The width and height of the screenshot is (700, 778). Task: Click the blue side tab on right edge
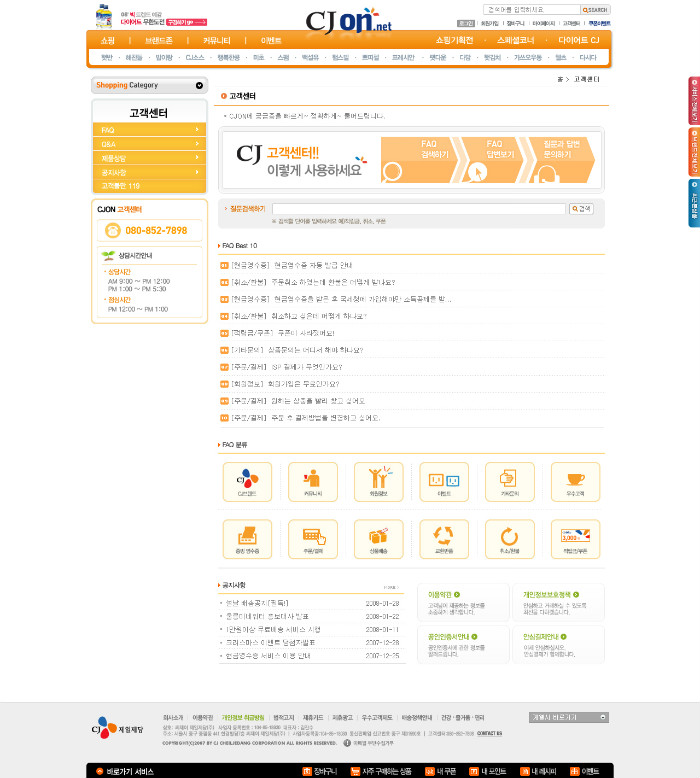click(x=694, y=203)
